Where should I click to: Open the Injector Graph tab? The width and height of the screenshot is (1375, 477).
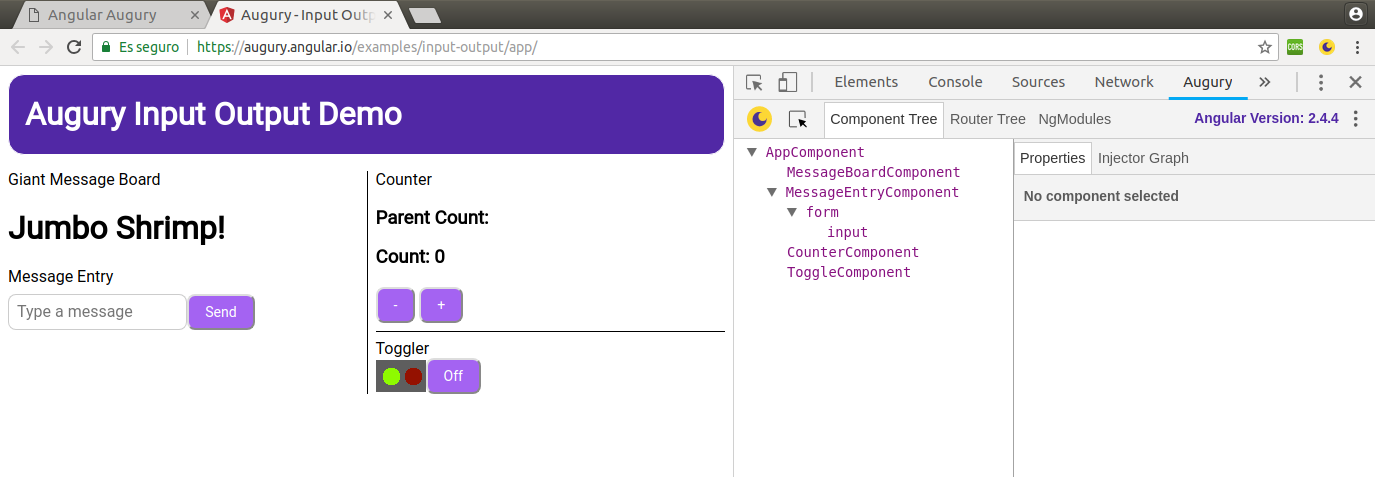(x=1143, y=158)
